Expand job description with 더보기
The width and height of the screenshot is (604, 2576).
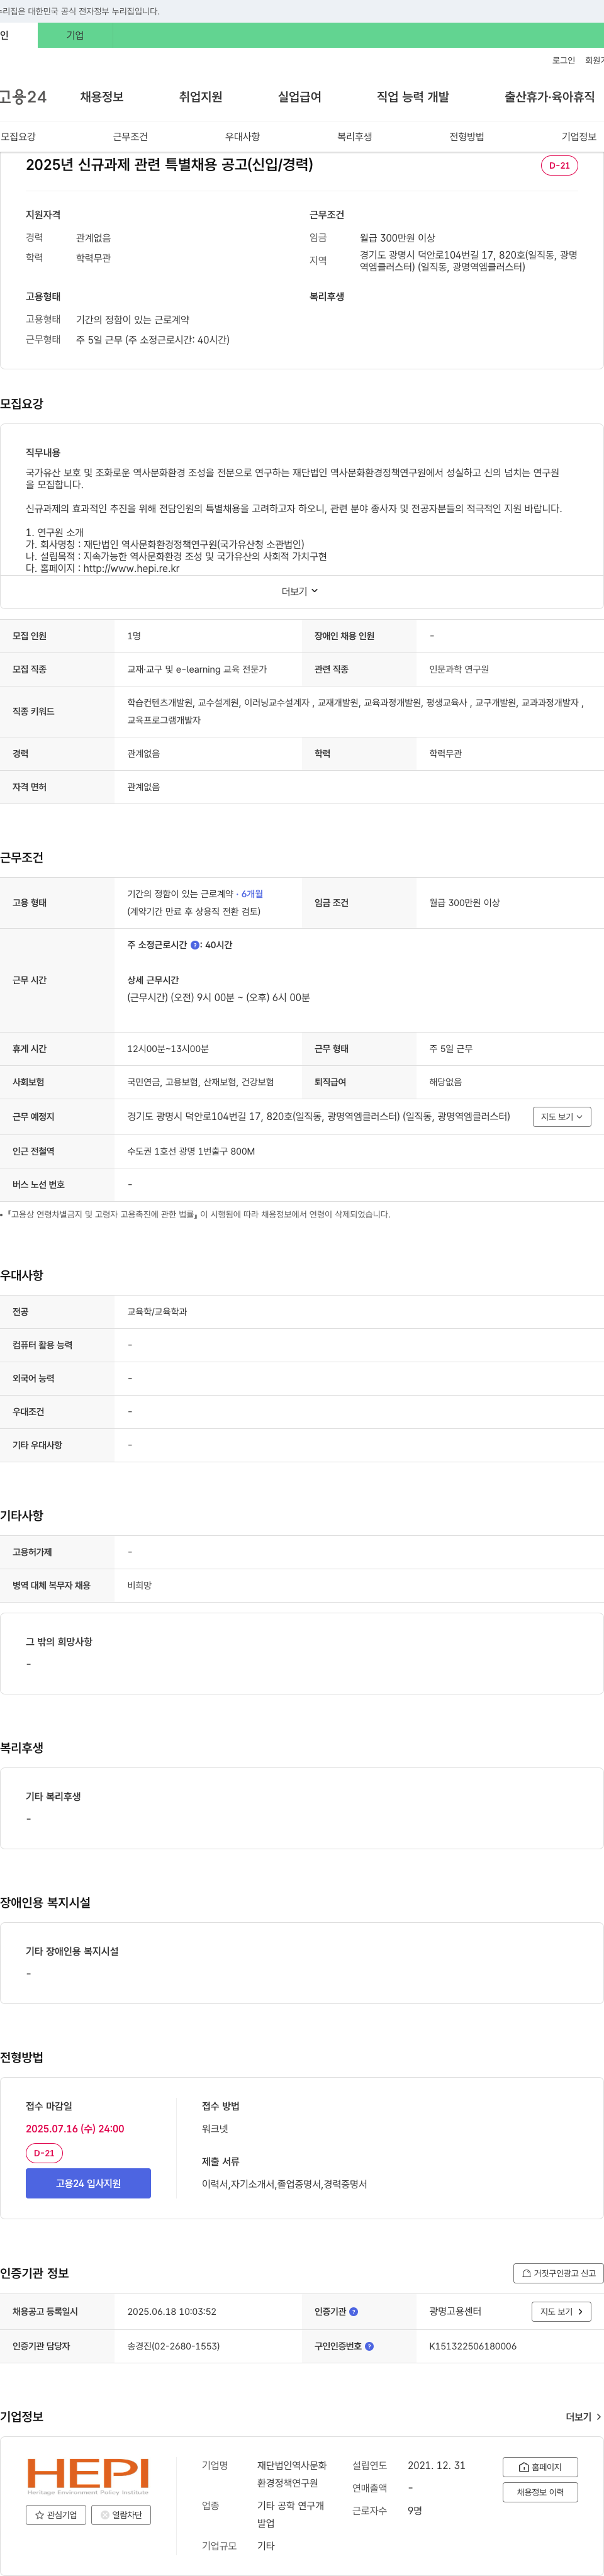[x=300, y=592]
